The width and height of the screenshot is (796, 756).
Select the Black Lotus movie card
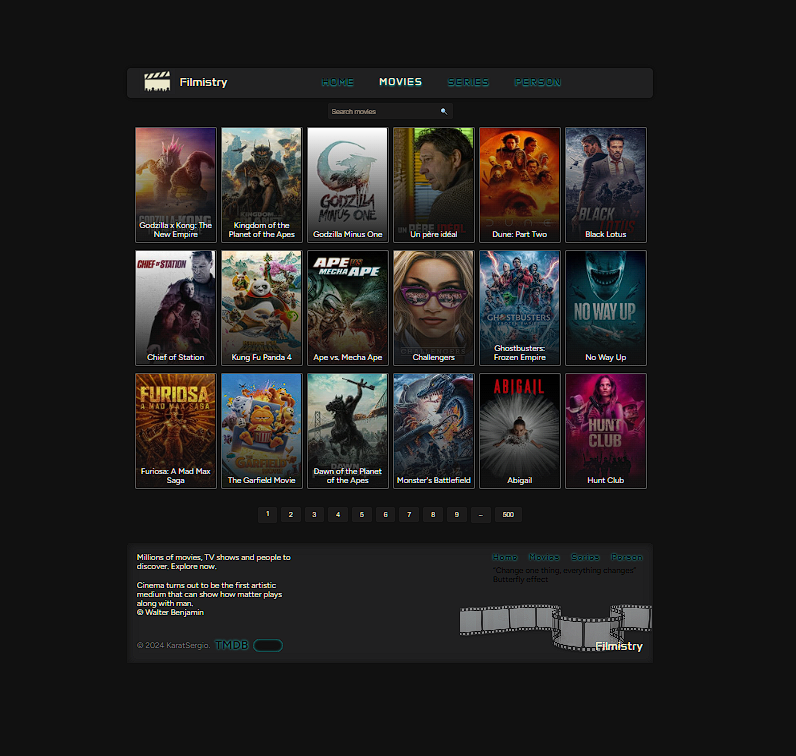(x=606, y=185)
